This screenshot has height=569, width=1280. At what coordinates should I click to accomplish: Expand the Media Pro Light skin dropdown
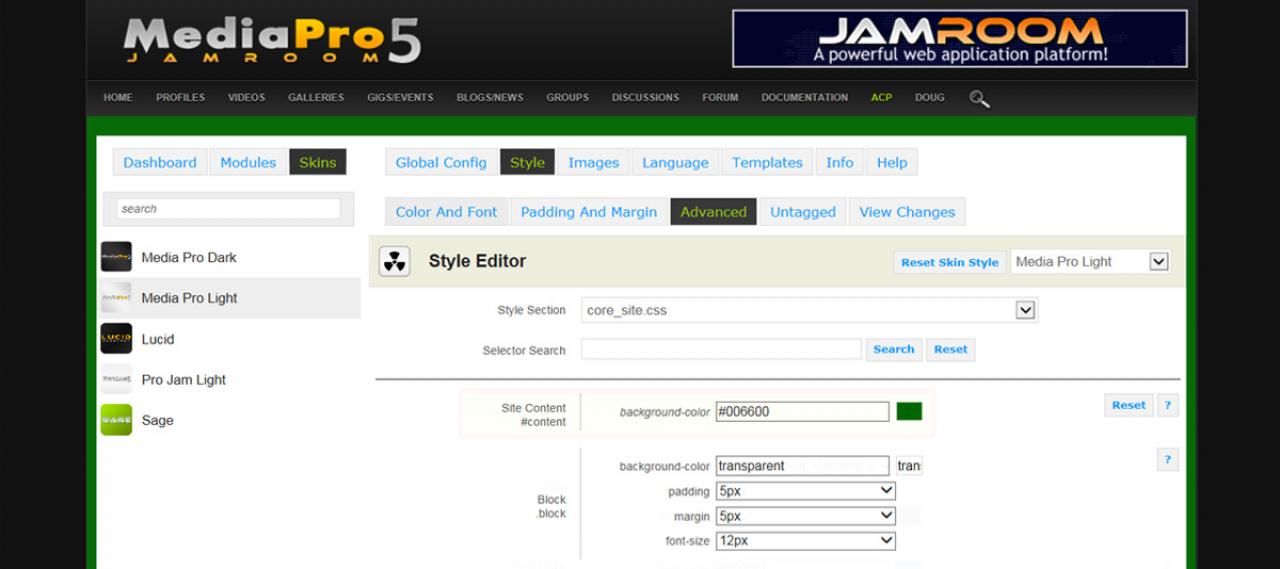[x=1089, y=262]
